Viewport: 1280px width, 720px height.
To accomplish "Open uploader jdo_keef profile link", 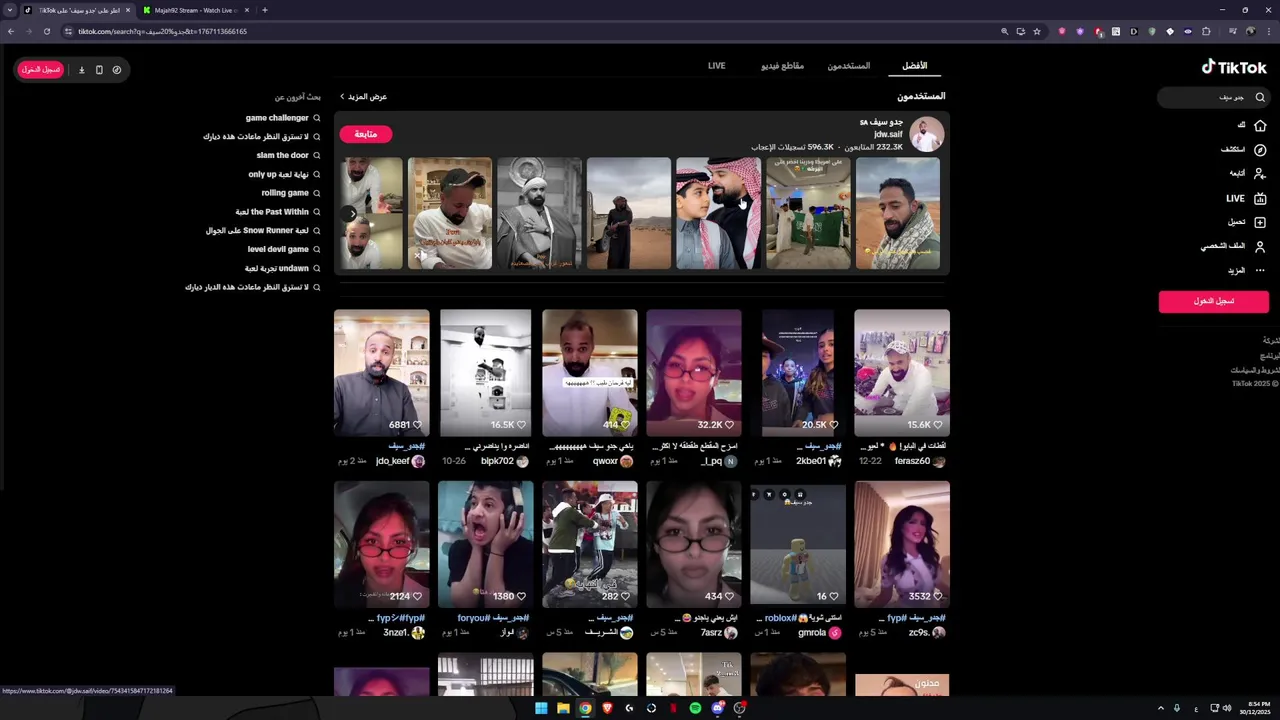I will click(x=400, y=461).
